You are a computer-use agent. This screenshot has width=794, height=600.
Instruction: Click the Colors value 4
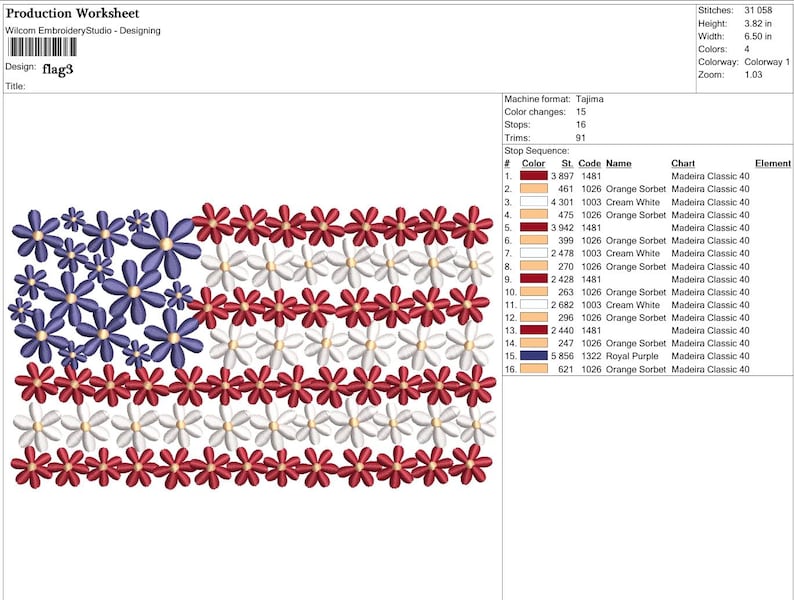click(747, 49)
